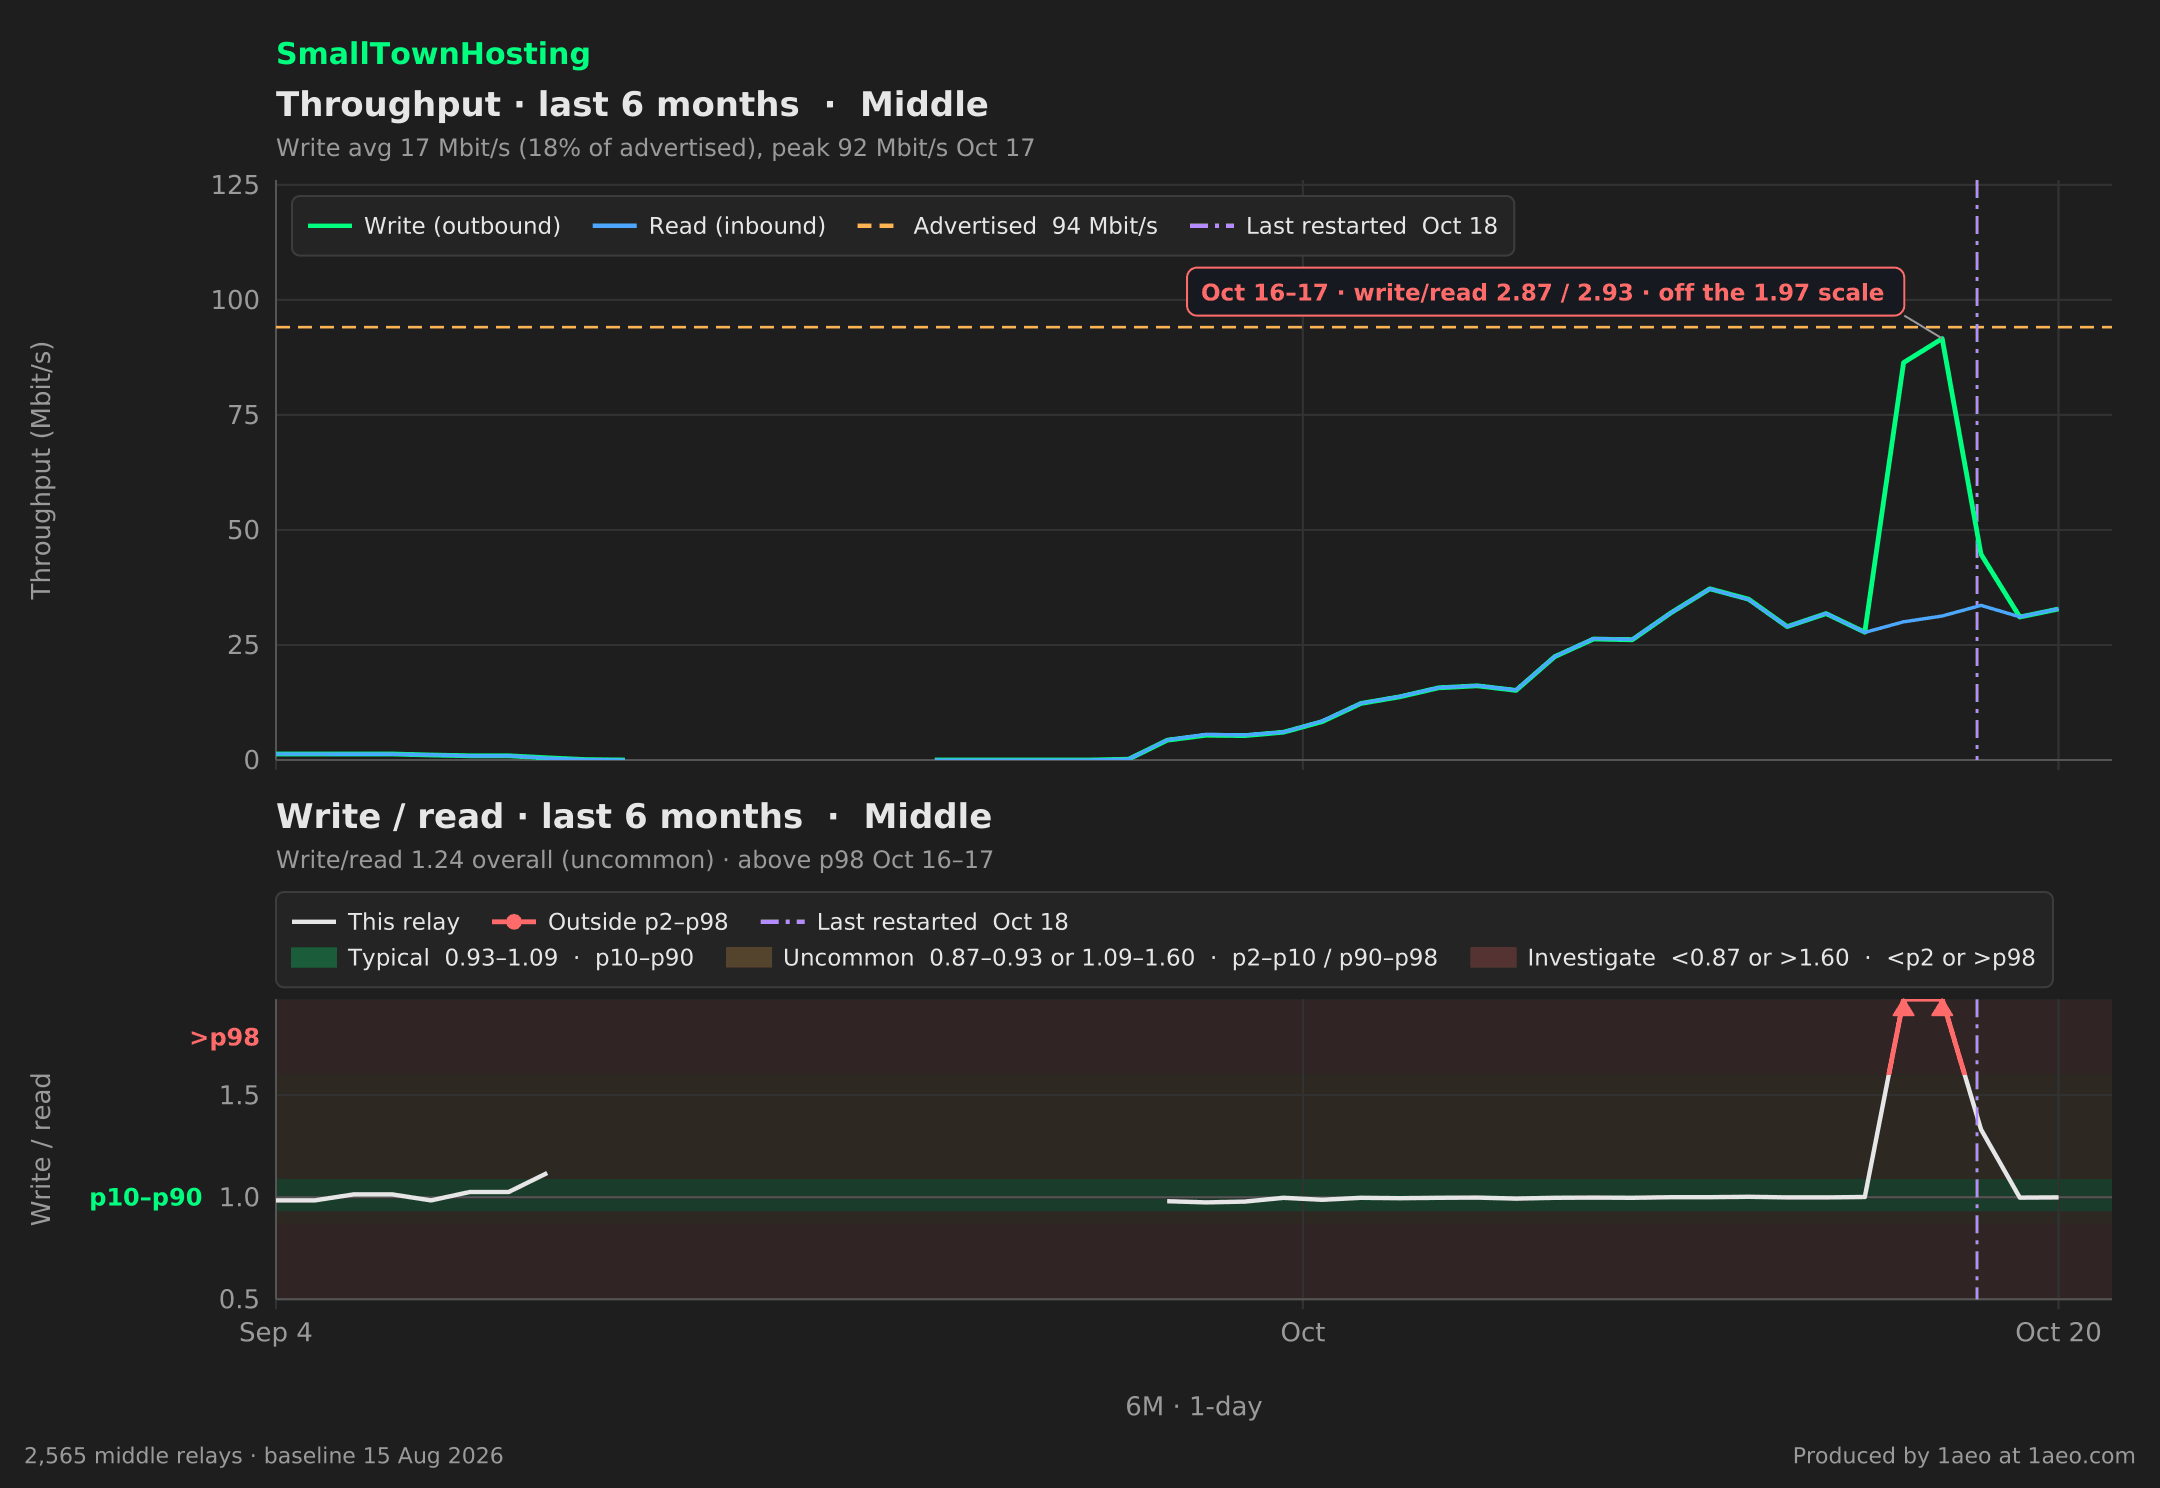Click the left red off-scale triangle marker

(1904, 1008)
